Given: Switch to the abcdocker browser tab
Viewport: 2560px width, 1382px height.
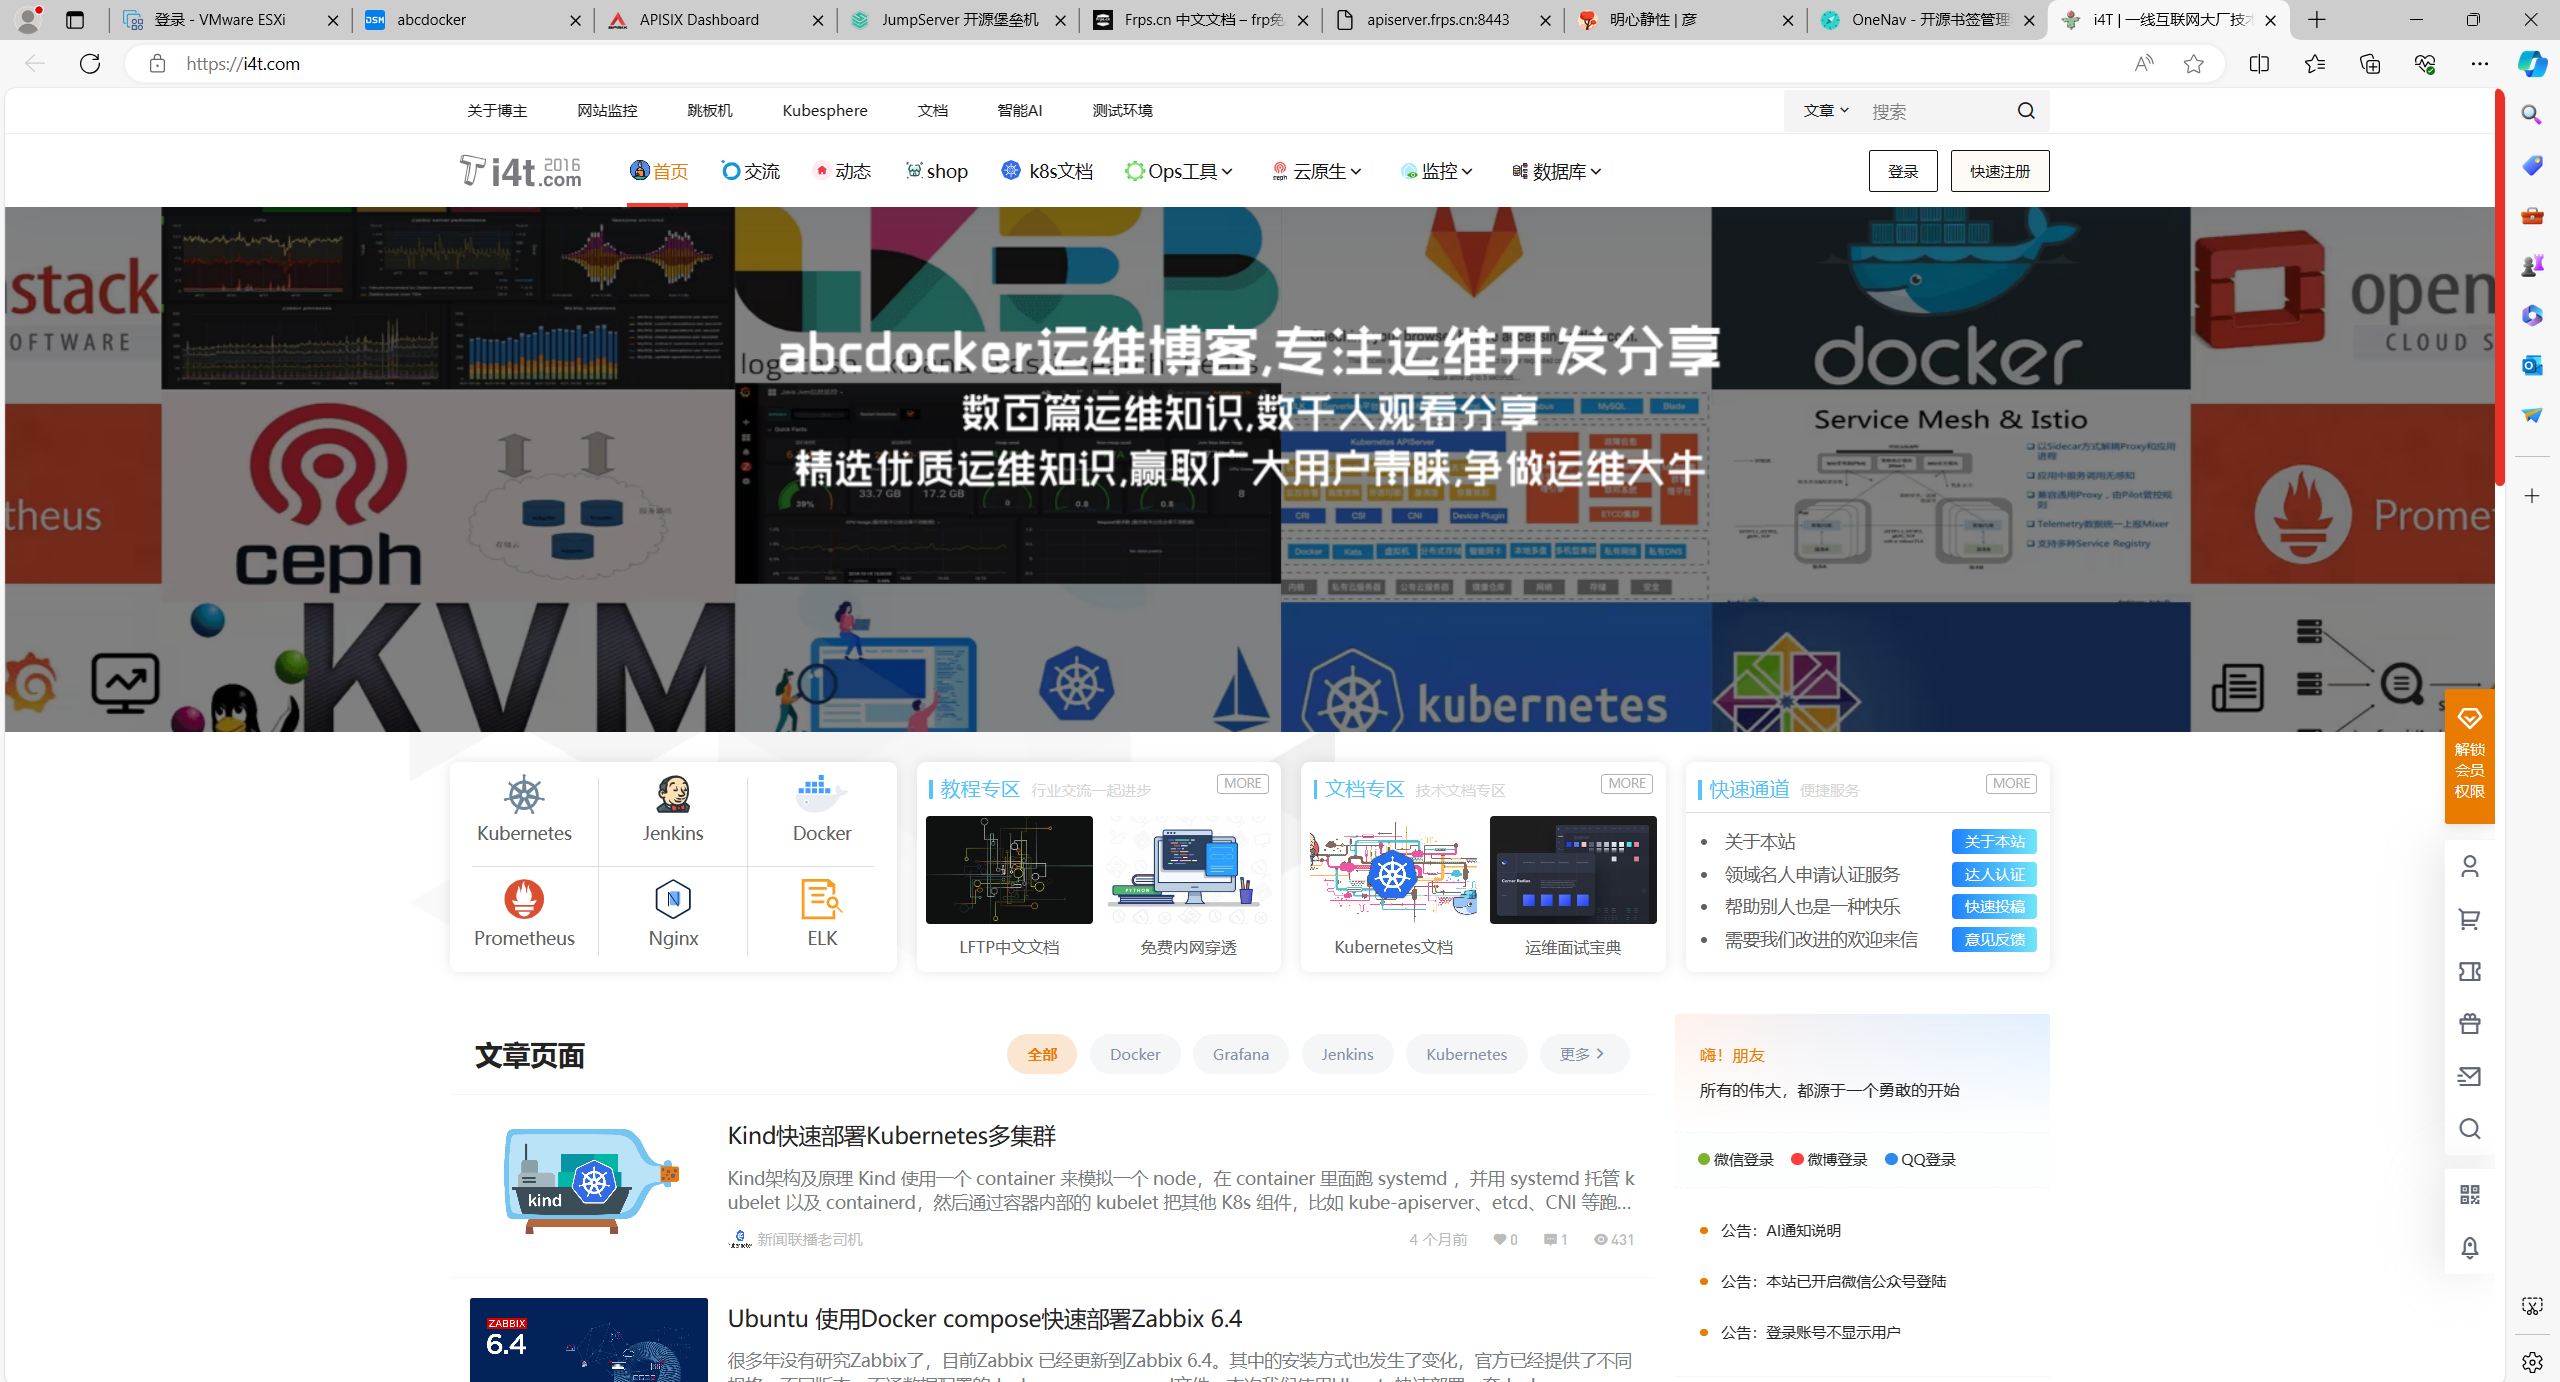Looking at the screenshot, I should (473, 20).
